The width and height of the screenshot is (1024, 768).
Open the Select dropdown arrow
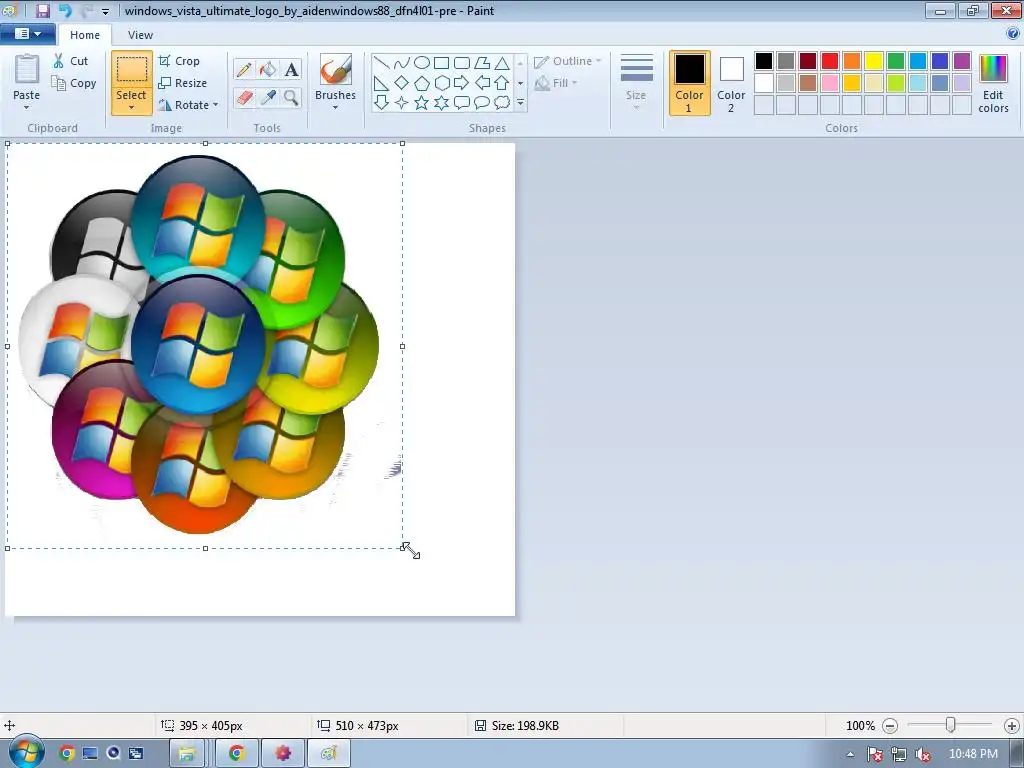click(131, 108)
